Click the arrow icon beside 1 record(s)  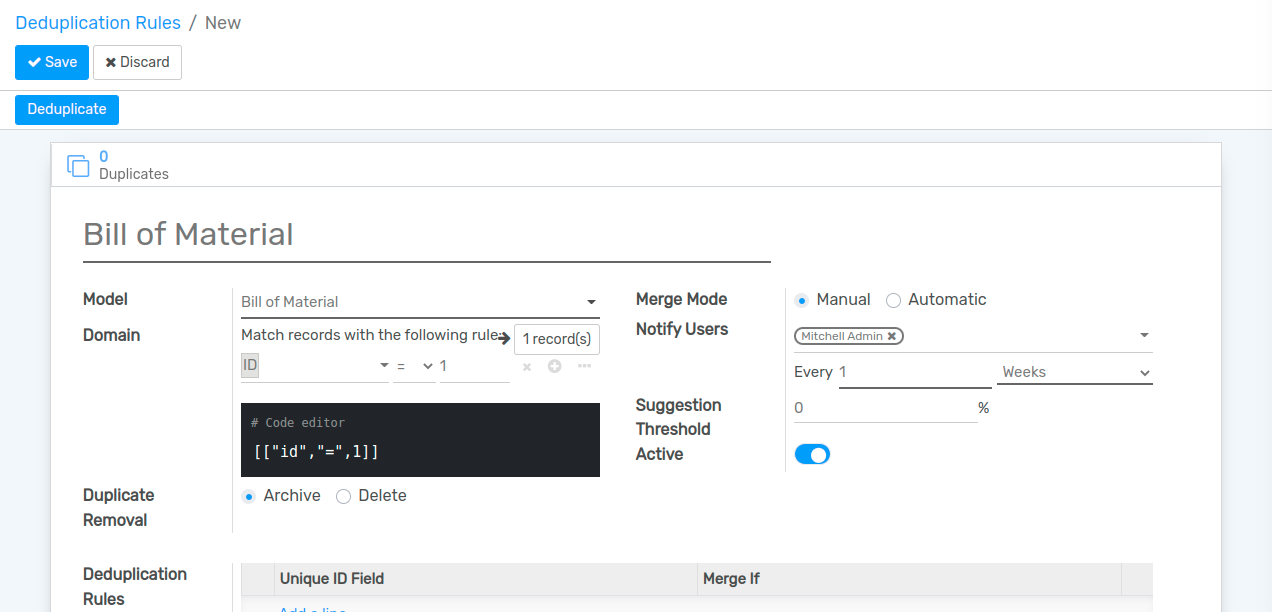504,339
